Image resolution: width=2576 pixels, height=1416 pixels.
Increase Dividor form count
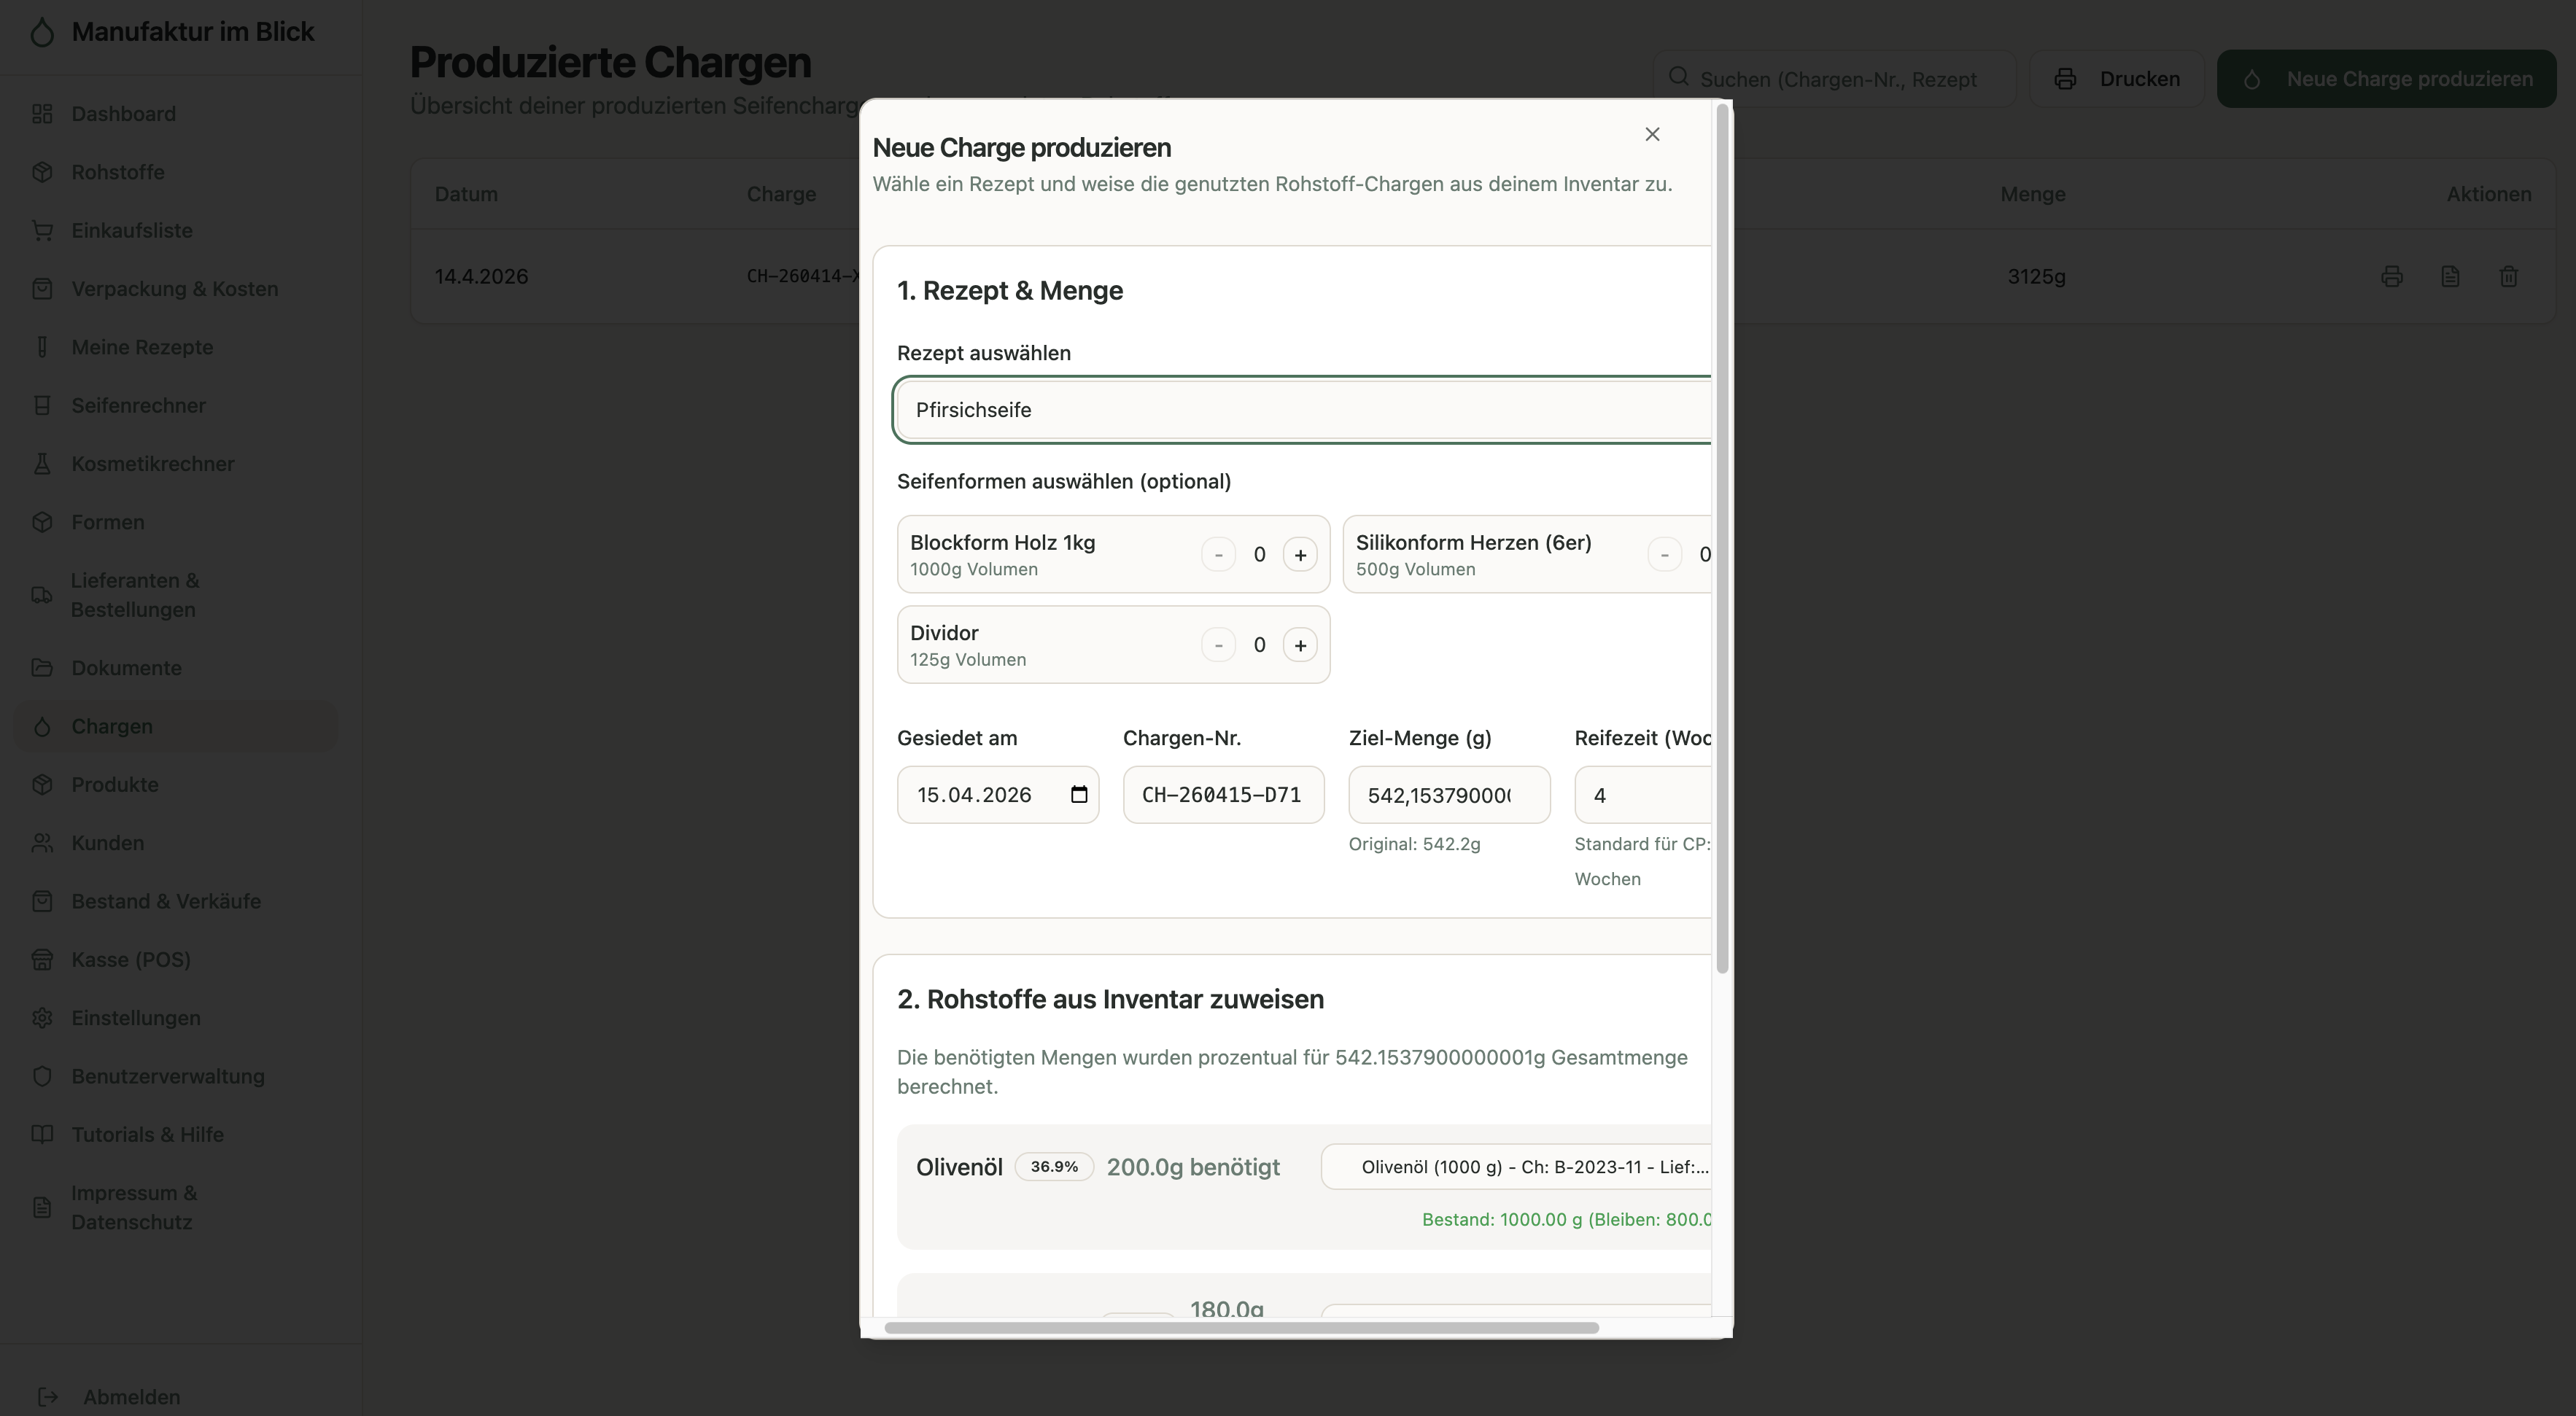[1300, 645]
